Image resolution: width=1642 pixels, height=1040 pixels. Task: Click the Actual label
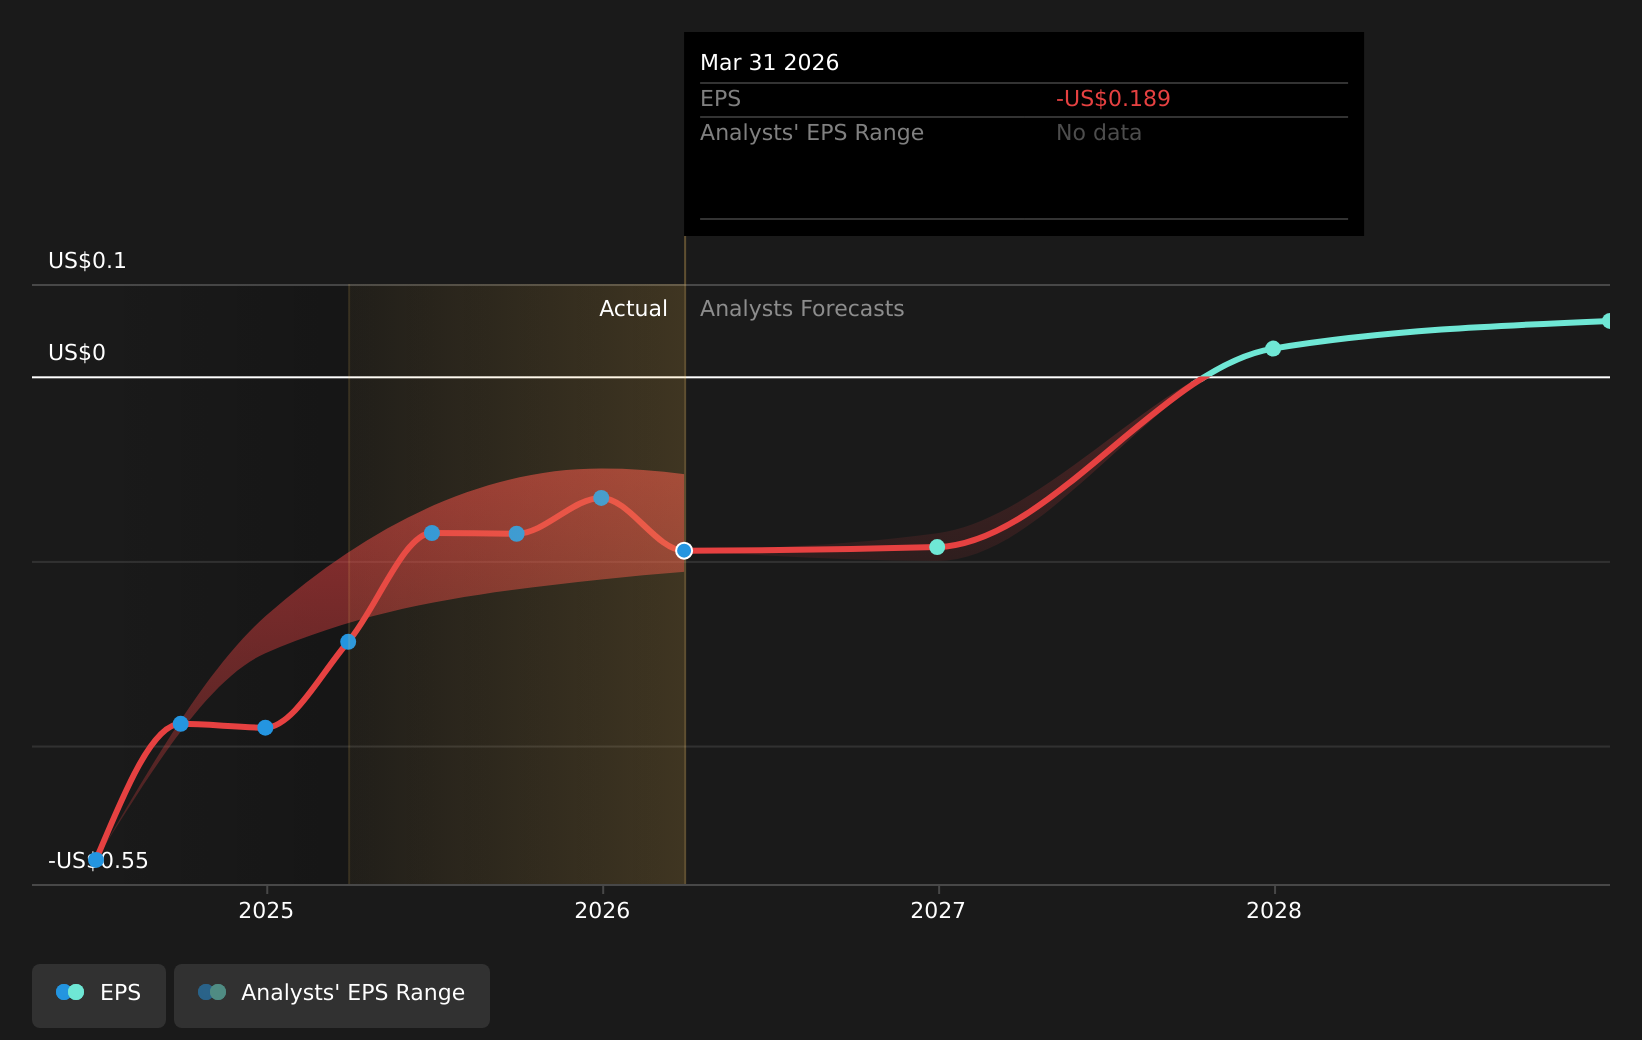pyautogui.click(x=633, y=309)
